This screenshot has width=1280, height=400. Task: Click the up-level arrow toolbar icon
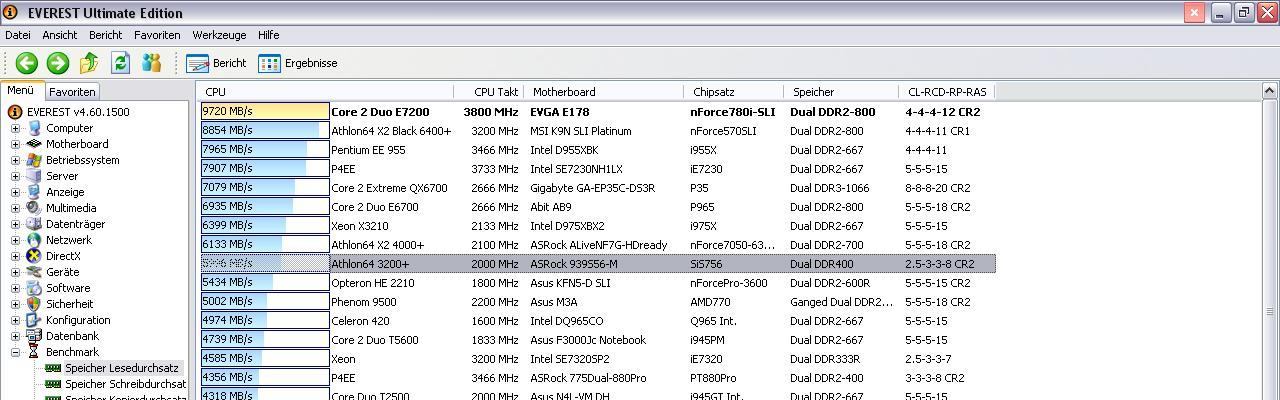click(x=89, y=63)
